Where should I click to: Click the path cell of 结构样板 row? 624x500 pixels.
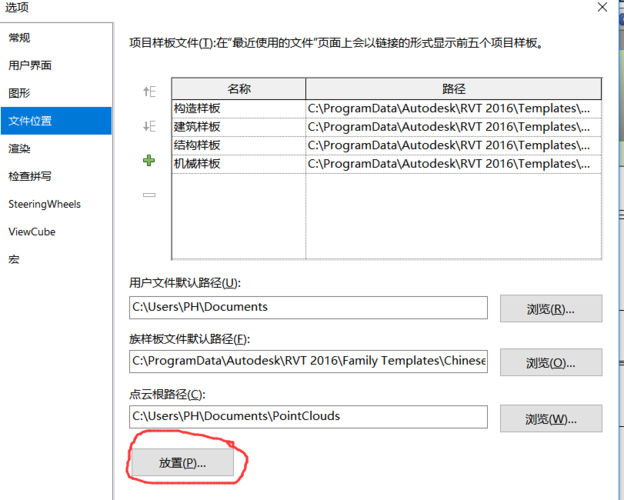click(454, 145)
